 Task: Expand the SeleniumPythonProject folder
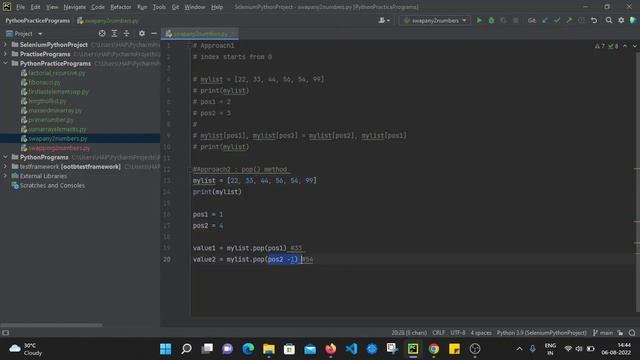pyautogui.click(x=5, y=44)
